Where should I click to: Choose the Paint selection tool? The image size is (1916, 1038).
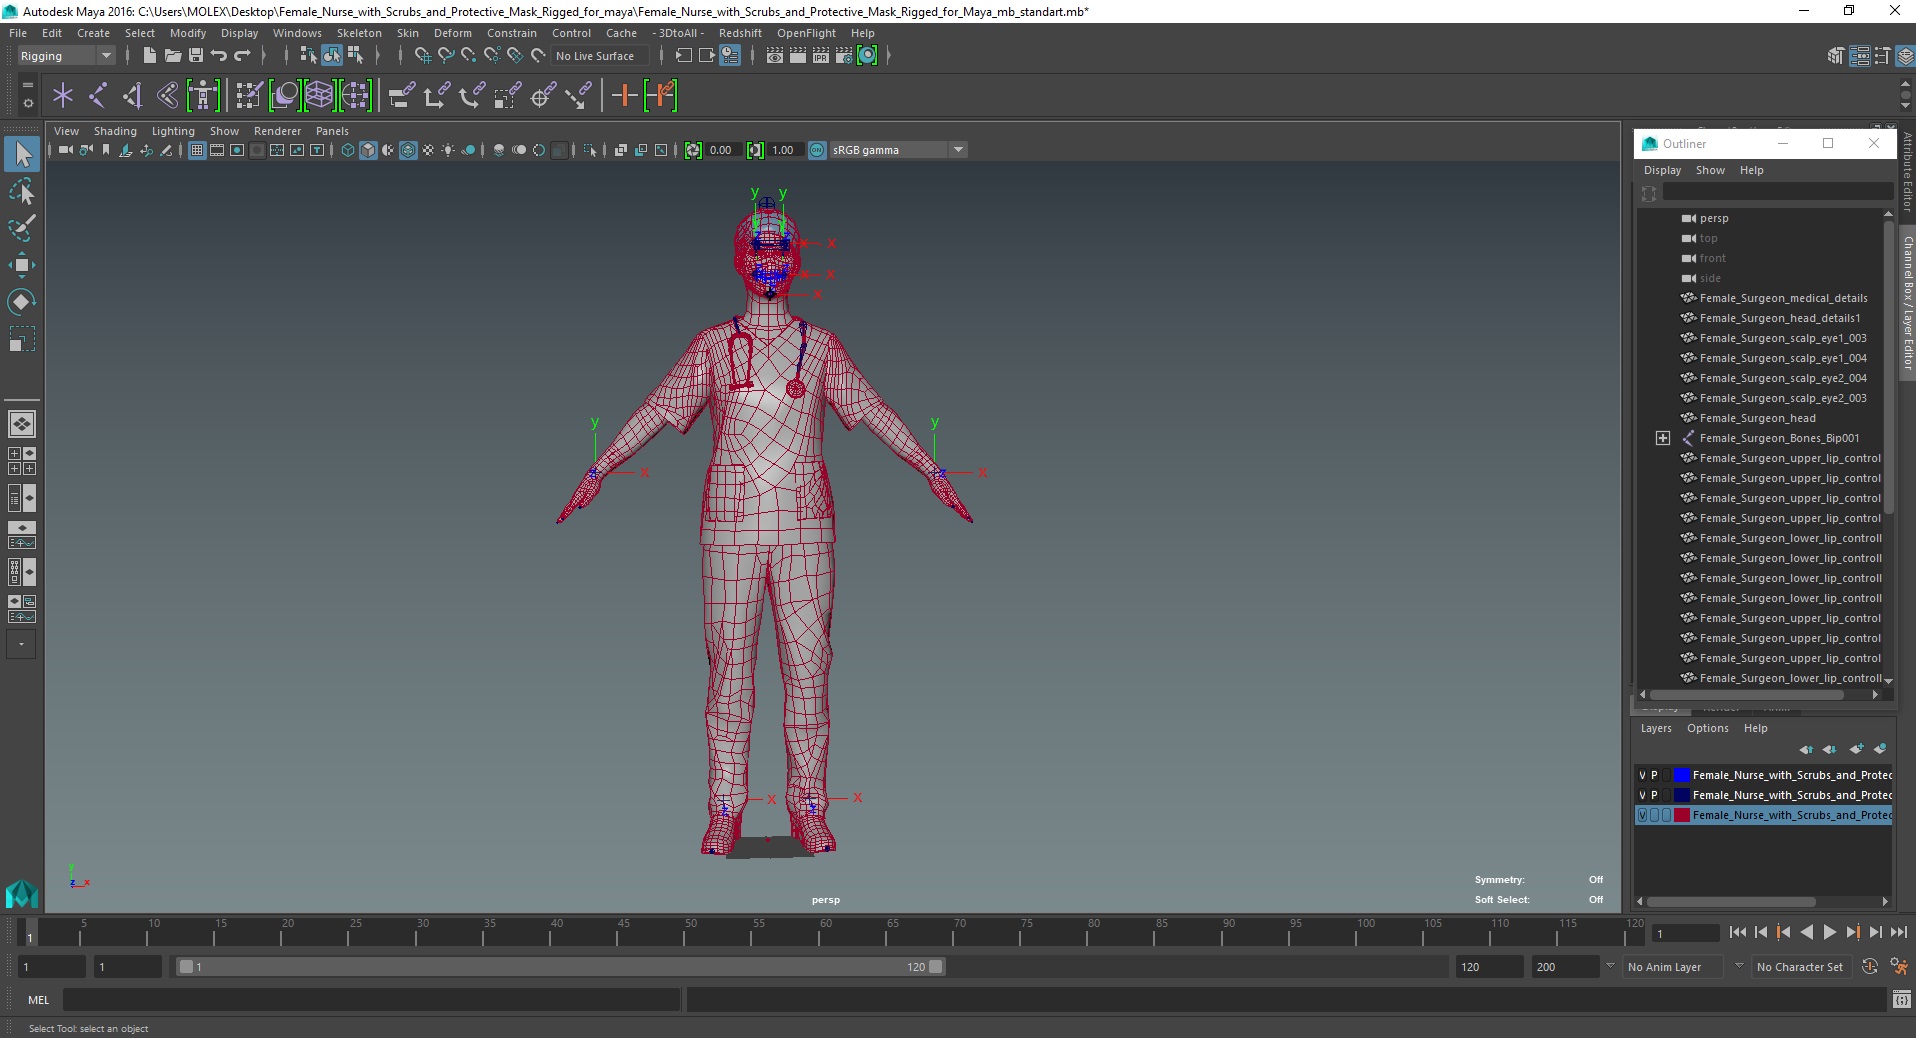(22, 228)
